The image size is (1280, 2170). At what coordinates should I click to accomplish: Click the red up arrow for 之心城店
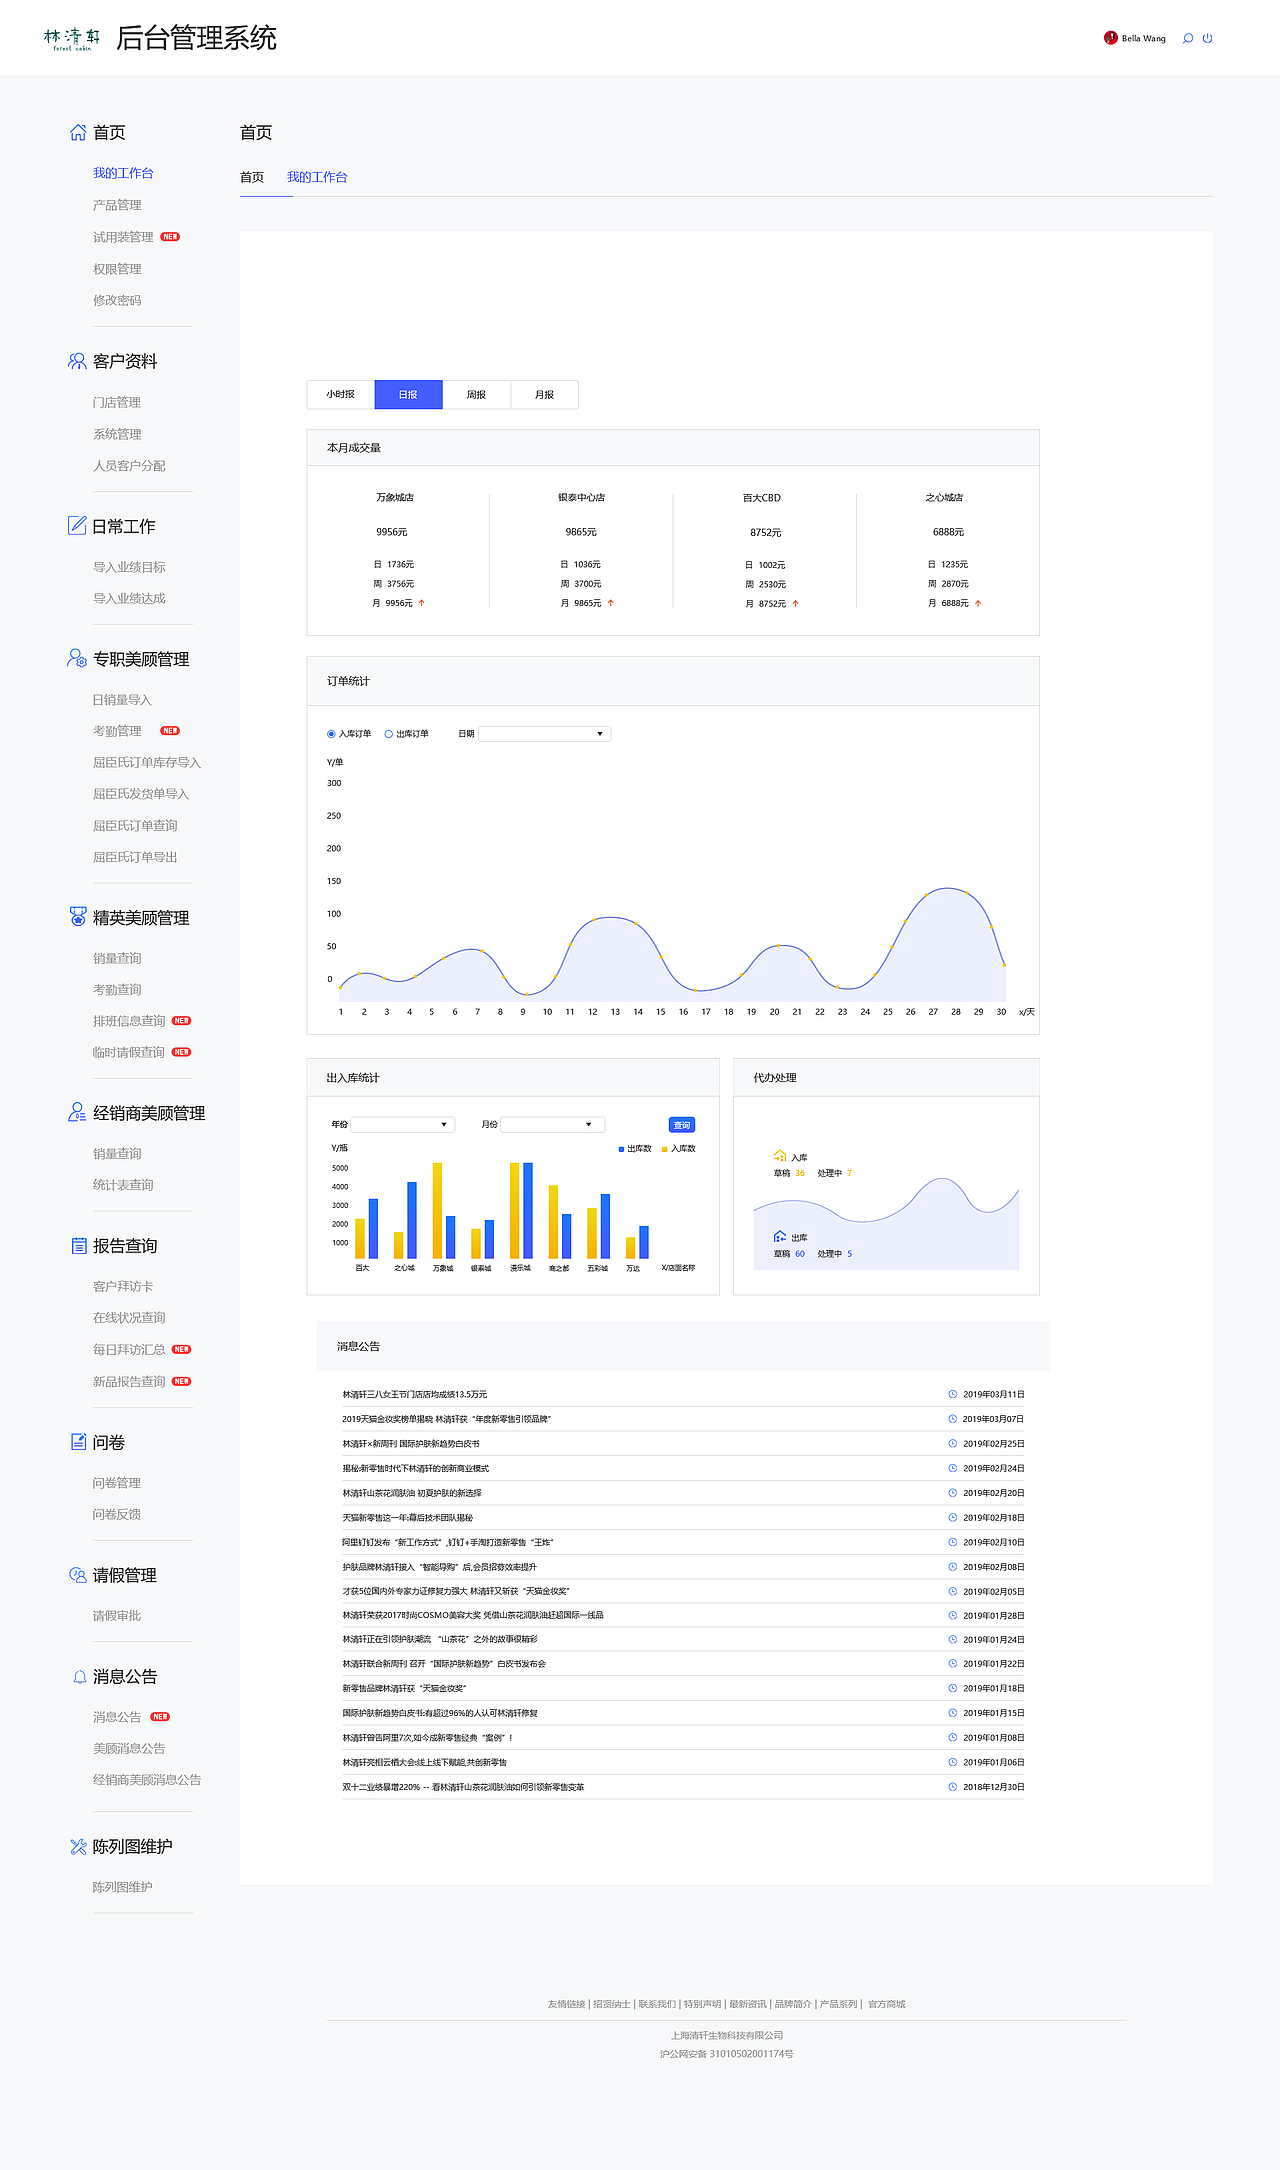[x=978, y=603]
